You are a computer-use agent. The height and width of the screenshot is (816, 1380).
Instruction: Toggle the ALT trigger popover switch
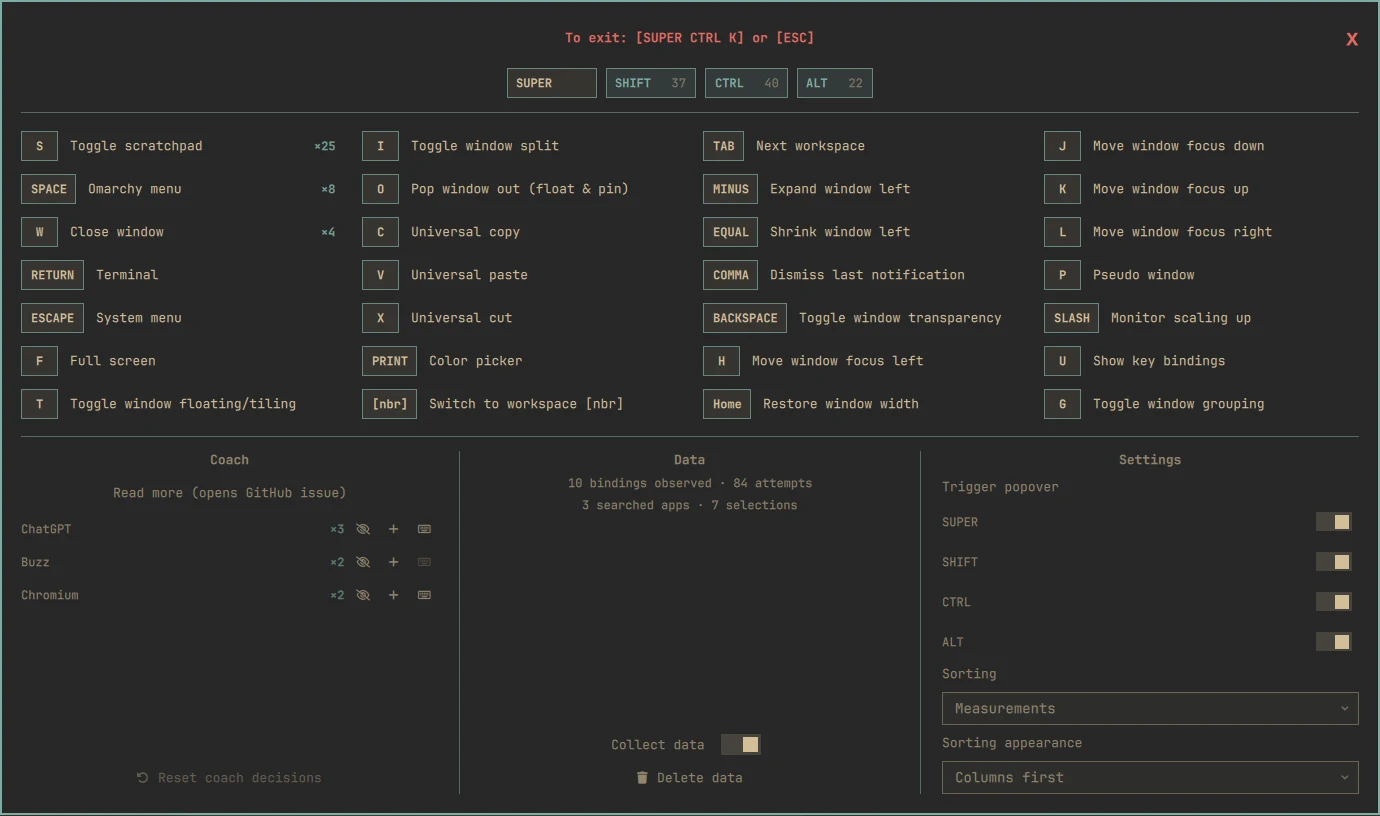click(1334, 642)
